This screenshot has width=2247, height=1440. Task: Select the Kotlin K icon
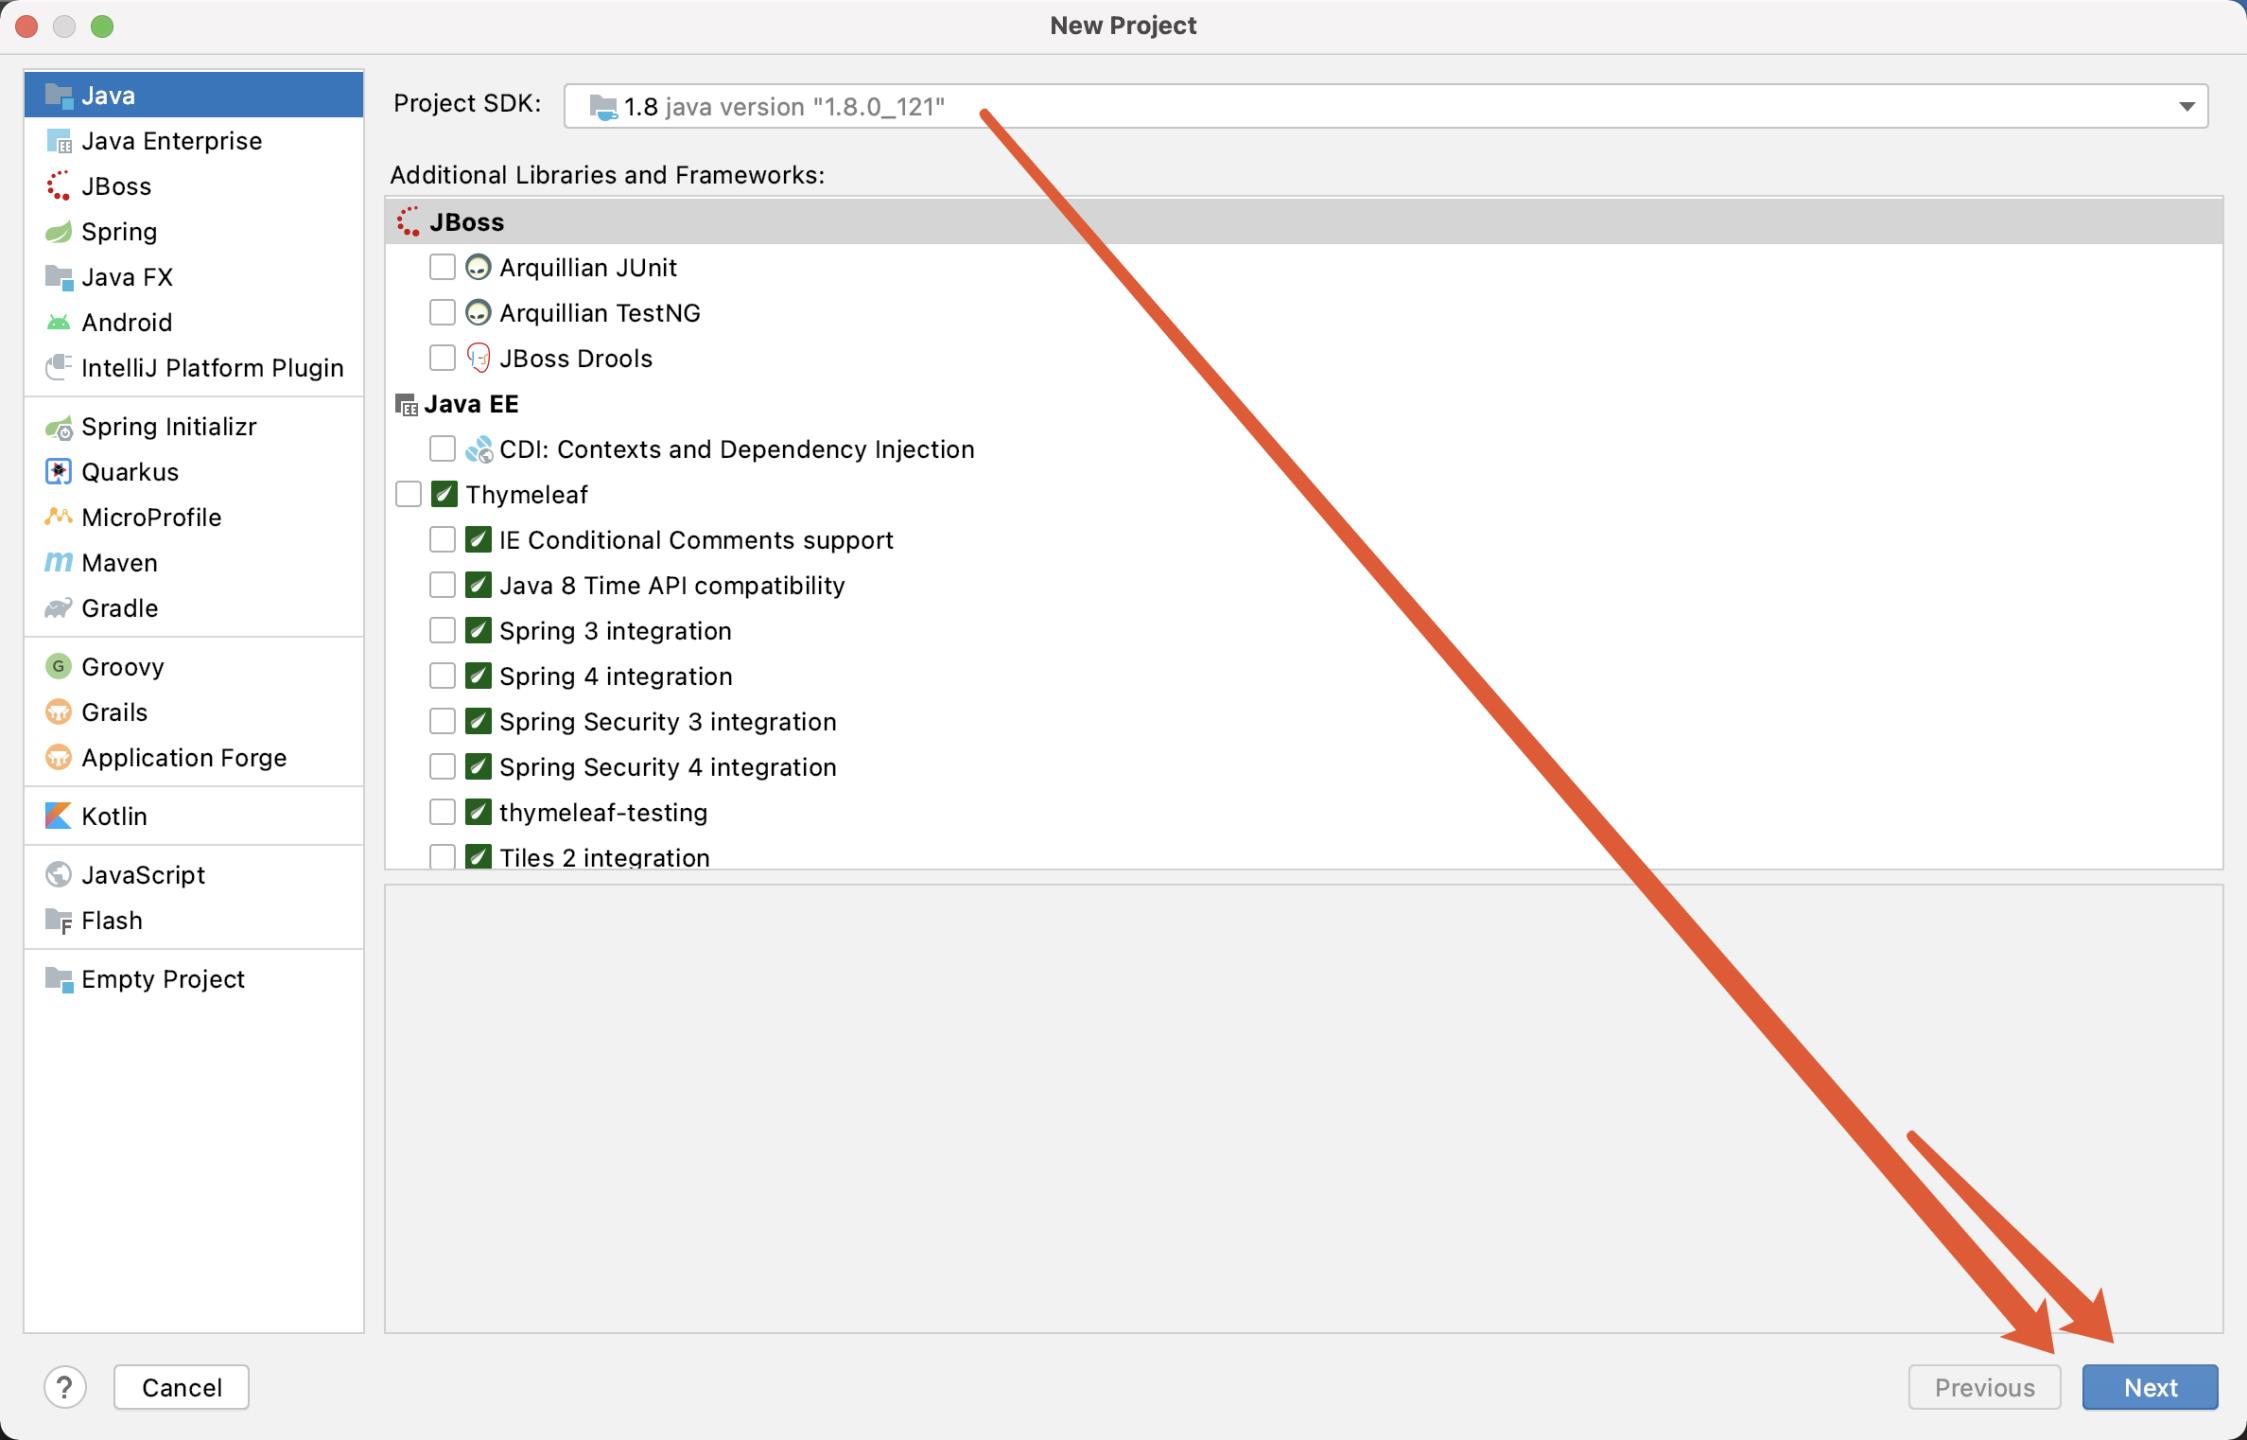(59, 816)
